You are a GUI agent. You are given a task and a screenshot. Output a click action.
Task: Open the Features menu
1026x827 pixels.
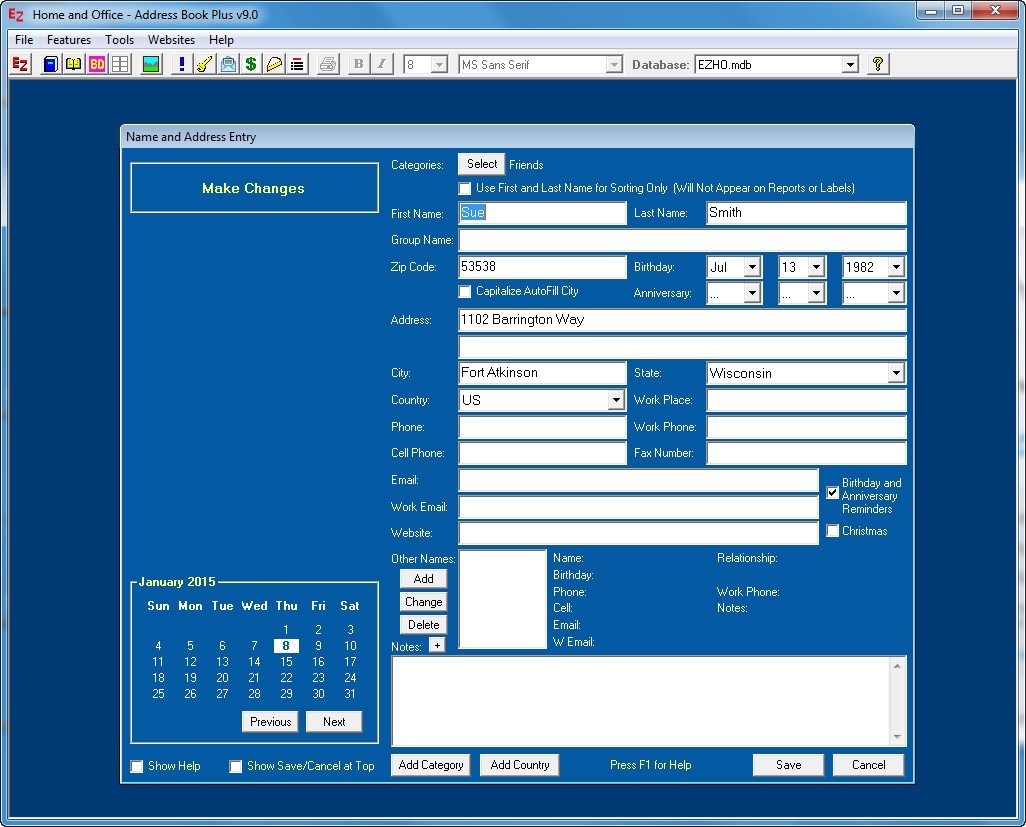[68, 39]
